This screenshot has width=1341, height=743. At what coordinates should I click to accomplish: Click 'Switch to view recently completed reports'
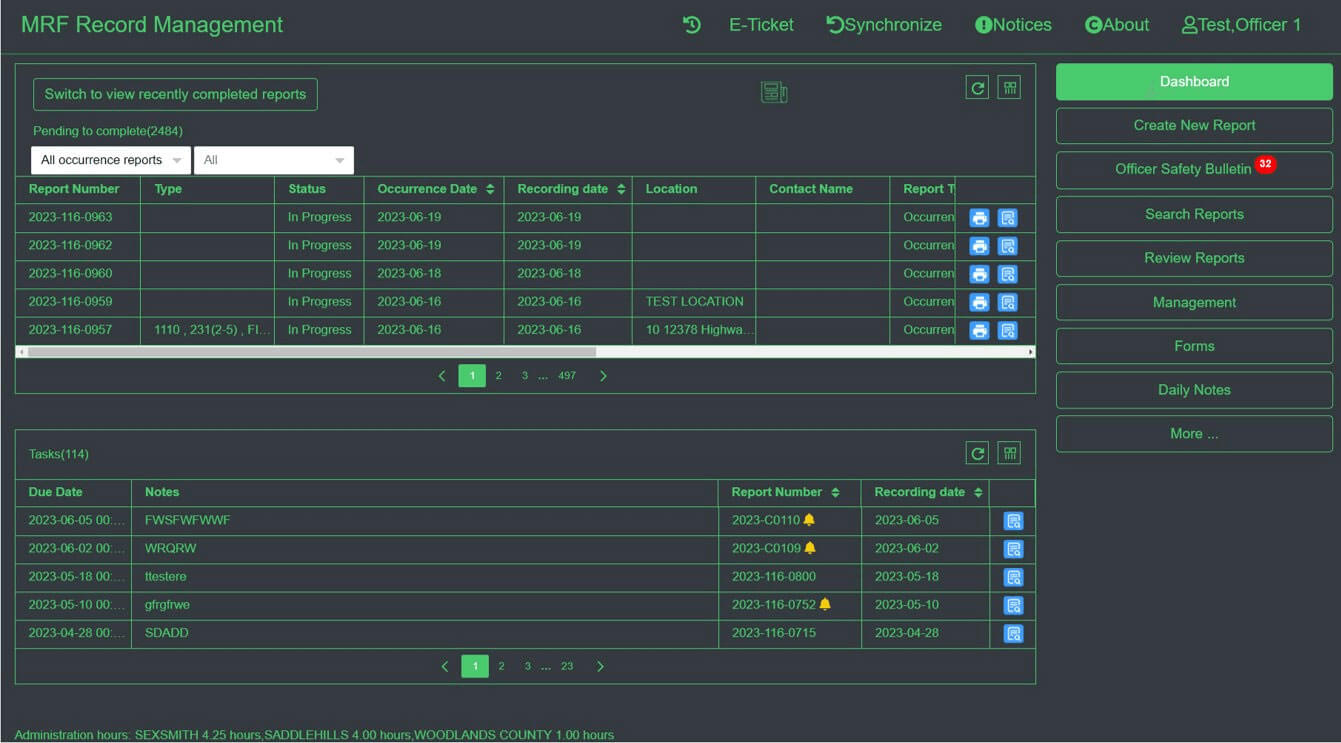coord(175,93)
